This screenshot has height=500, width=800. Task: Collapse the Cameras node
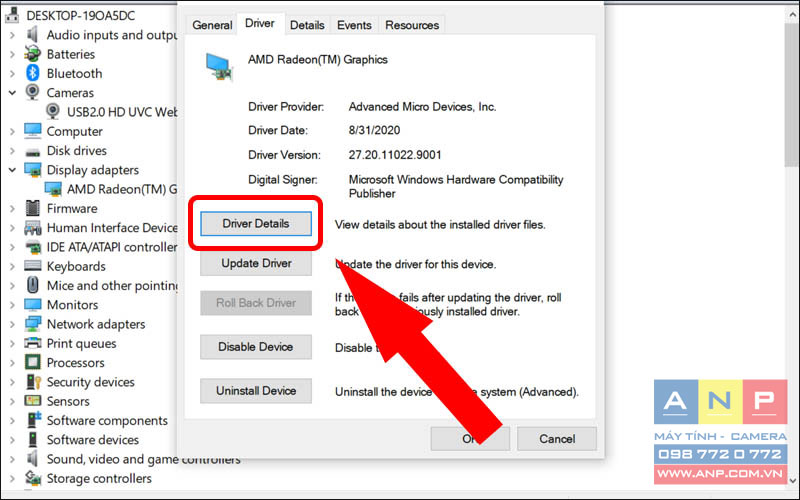pyautogui.click(x=12, y=93)
